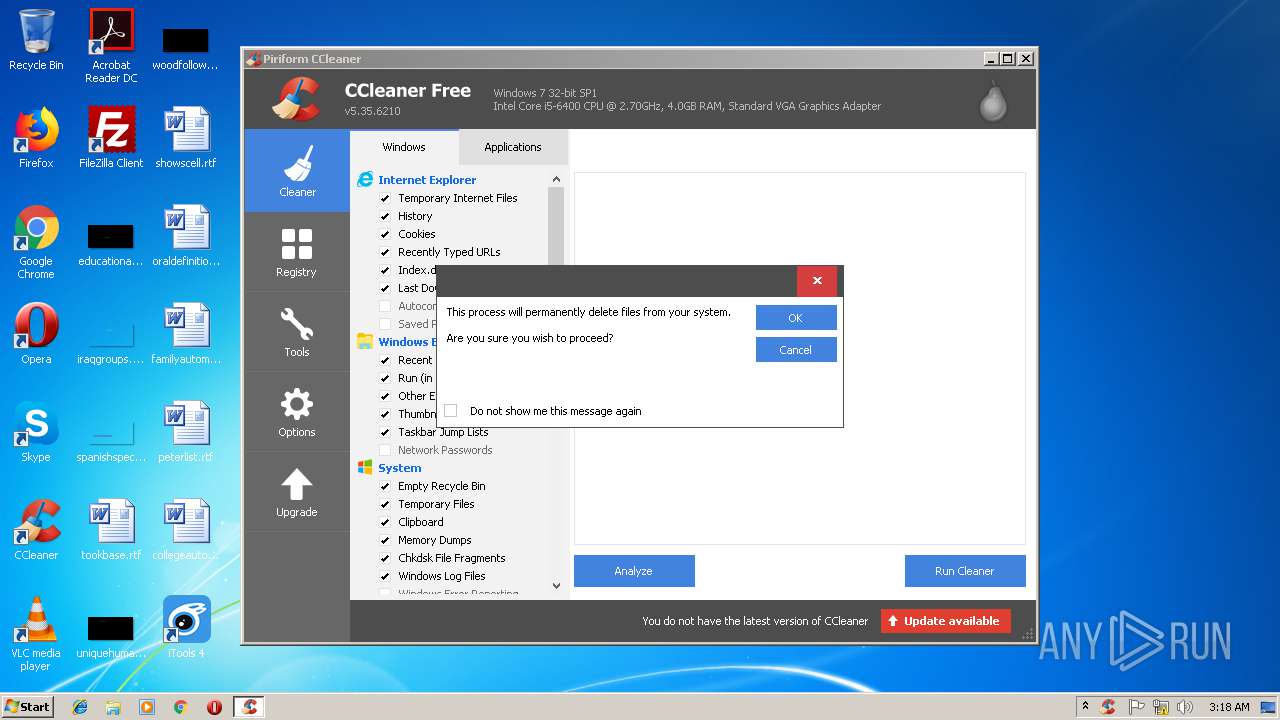Viewport: 1280px width, 720px height.
Task: Open tookbase.rtf desktop file
Action: (x=111, y=530)
